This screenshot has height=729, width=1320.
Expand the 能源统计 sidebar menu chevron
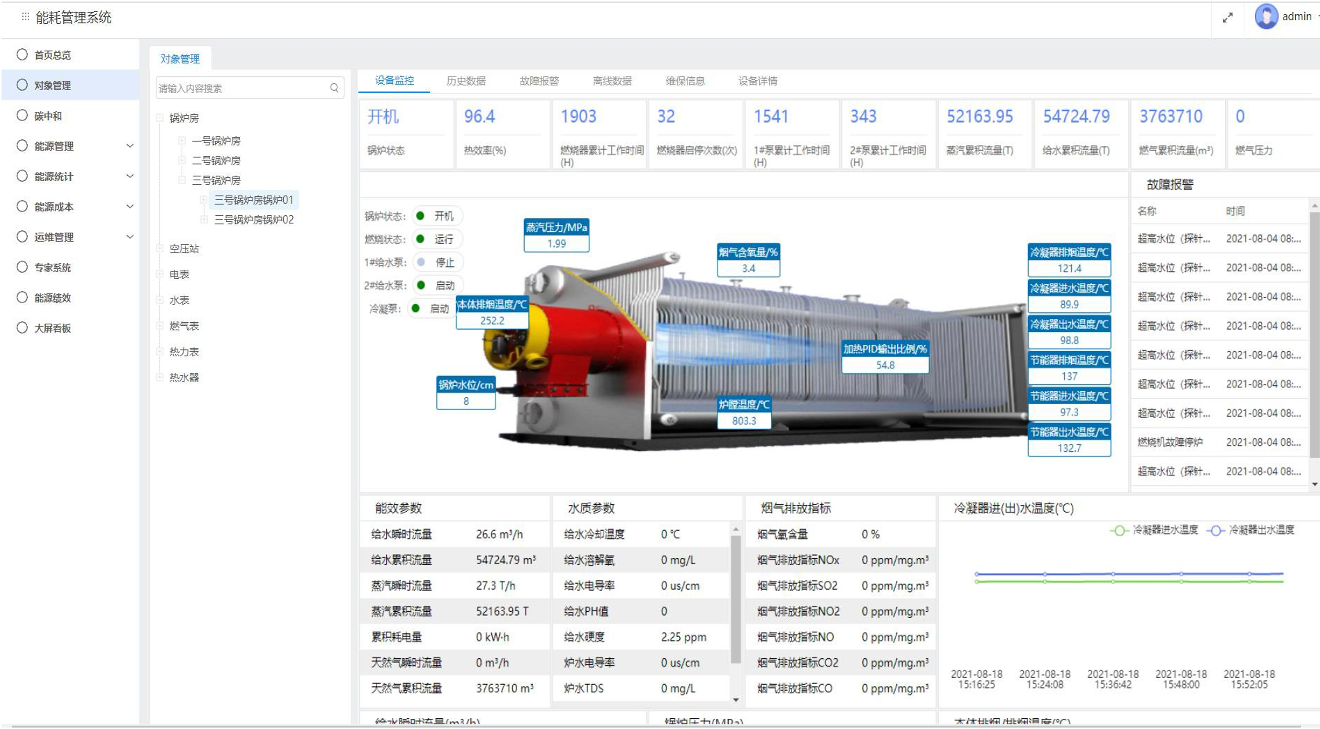pyautogui.click(x=129, y=176)
